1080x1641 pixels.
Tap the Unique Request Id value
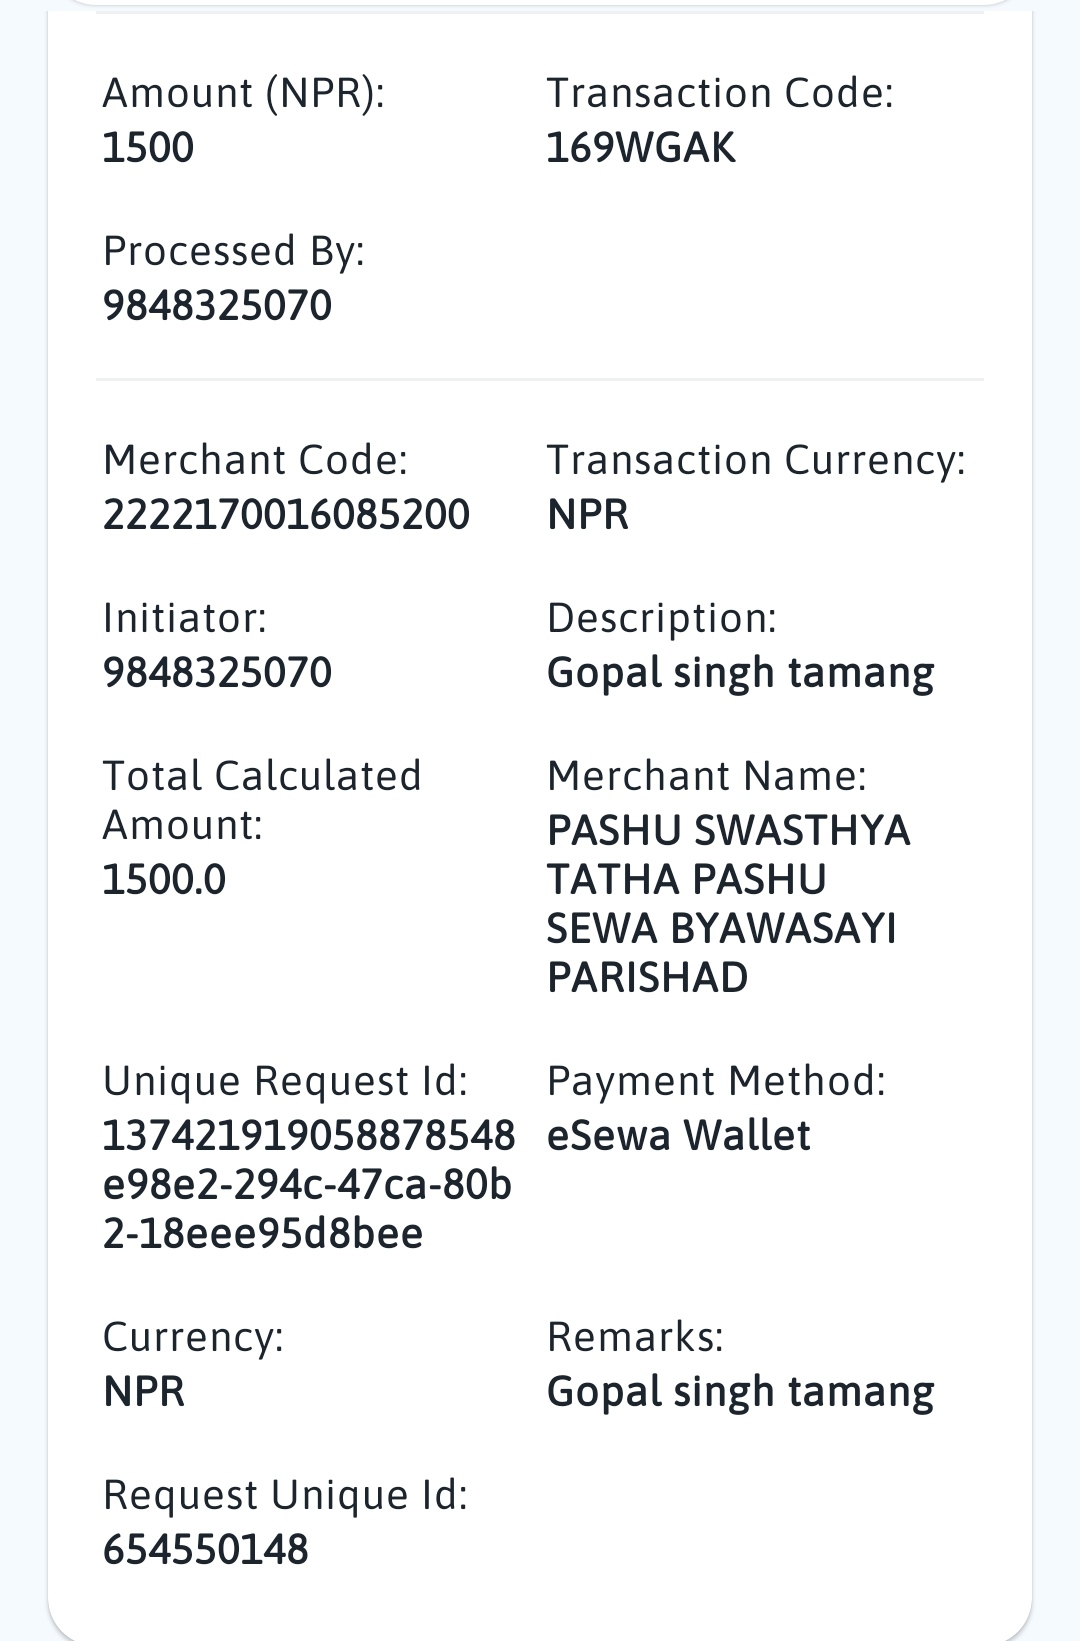[308, 1185]
